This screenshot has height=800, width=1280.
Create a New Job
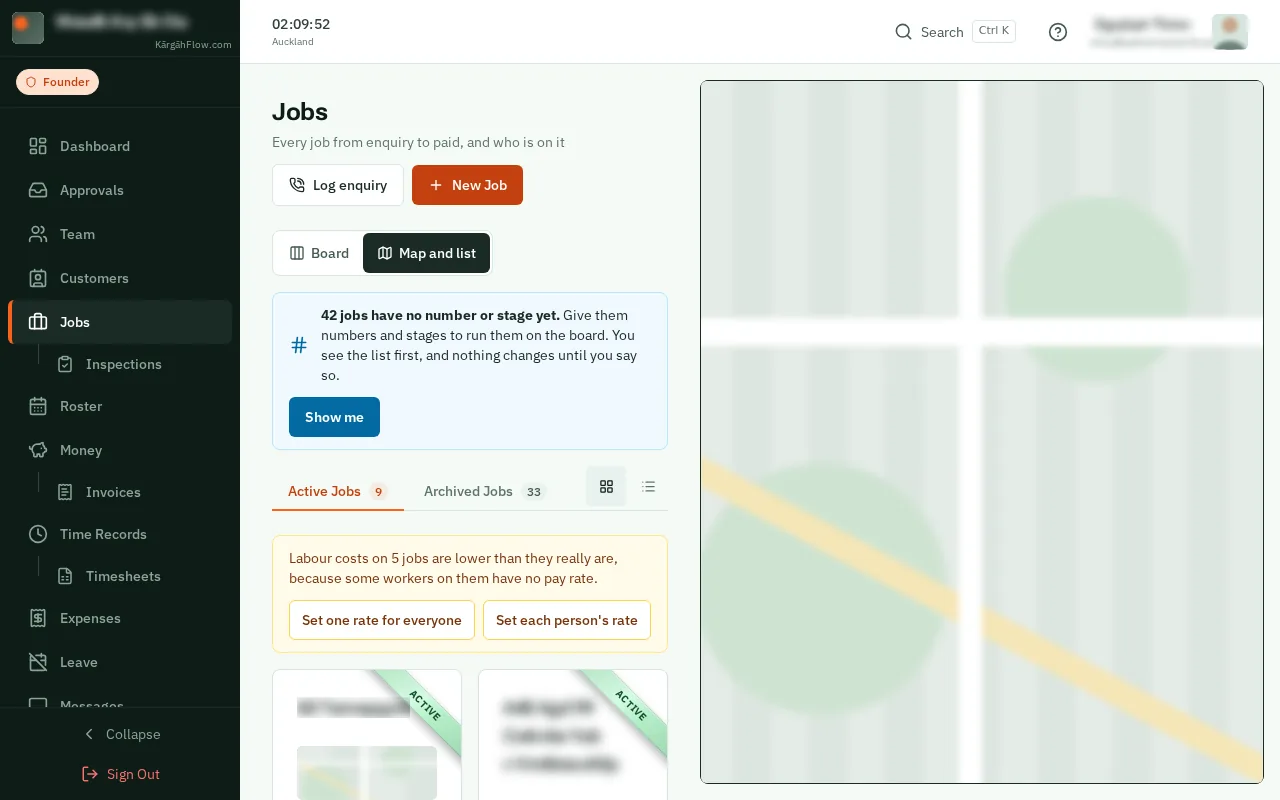tap(467, 185)
